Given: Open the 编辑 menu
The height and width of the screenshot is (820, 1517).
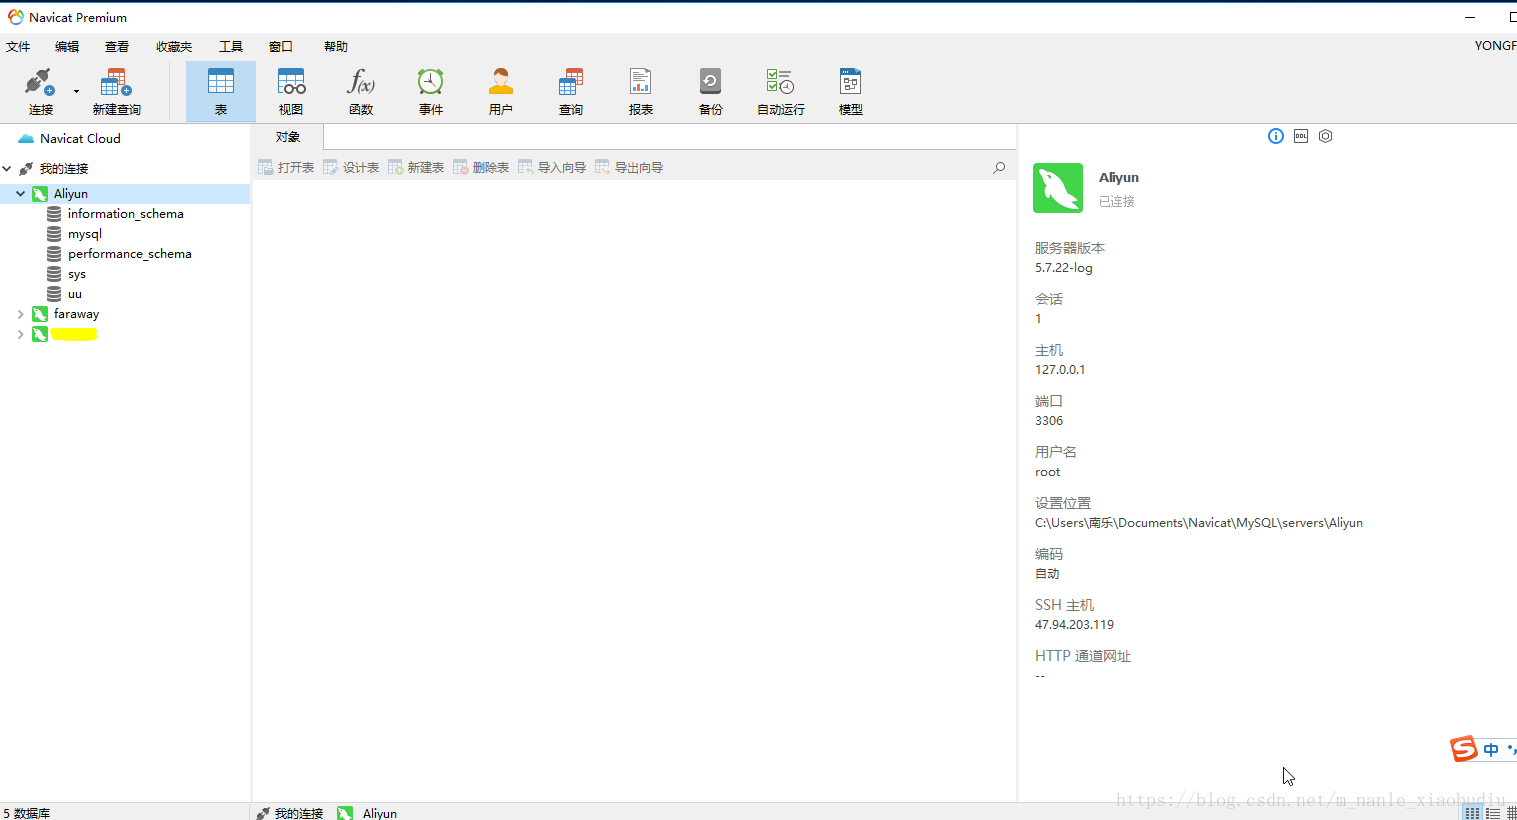Looking at the screenshot, I should pyautogui.click(x=67, y=46).
